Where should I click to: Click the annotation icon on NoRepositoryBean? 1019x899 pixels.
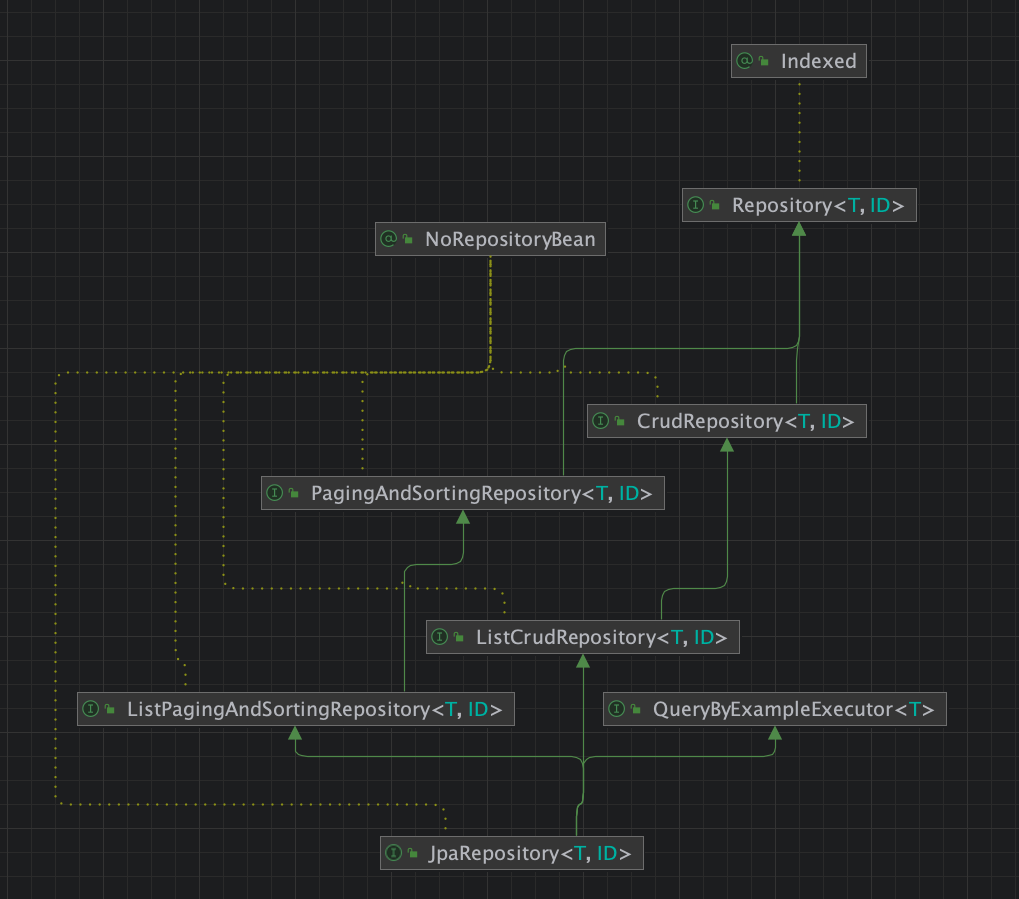click(x=389, y=239)
